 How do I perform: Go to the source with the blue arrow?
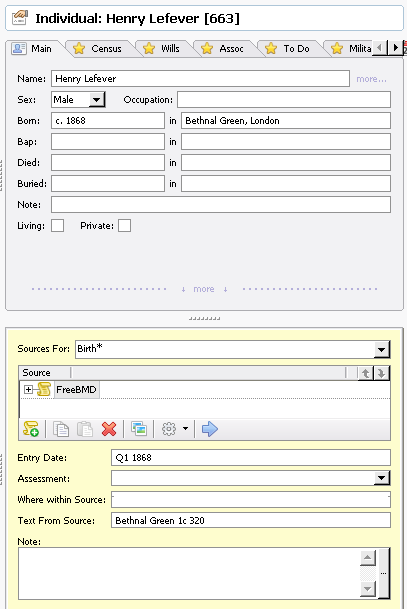[x=210, y=429]
